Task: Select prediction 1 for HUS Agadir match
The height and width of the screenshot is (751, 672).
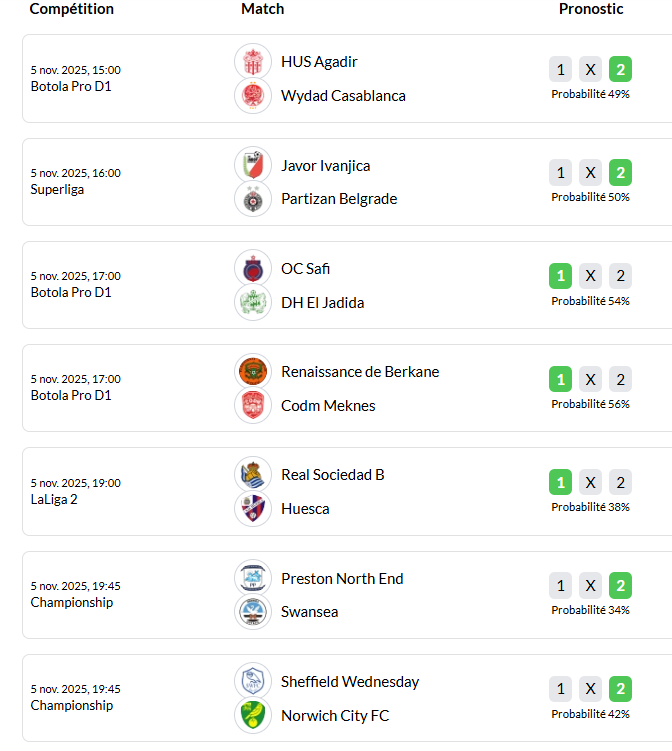Action: [561, 69]
